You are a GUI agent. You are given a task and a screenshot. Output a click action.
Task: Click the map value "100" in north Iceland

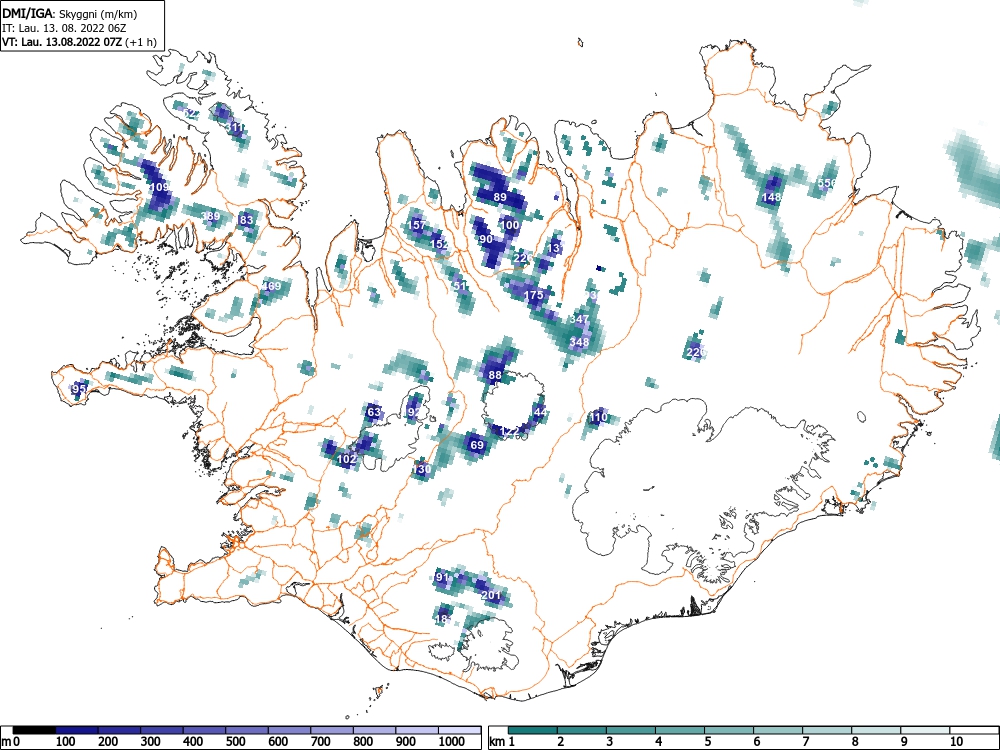pyautogui.click(x=510, y=224)
